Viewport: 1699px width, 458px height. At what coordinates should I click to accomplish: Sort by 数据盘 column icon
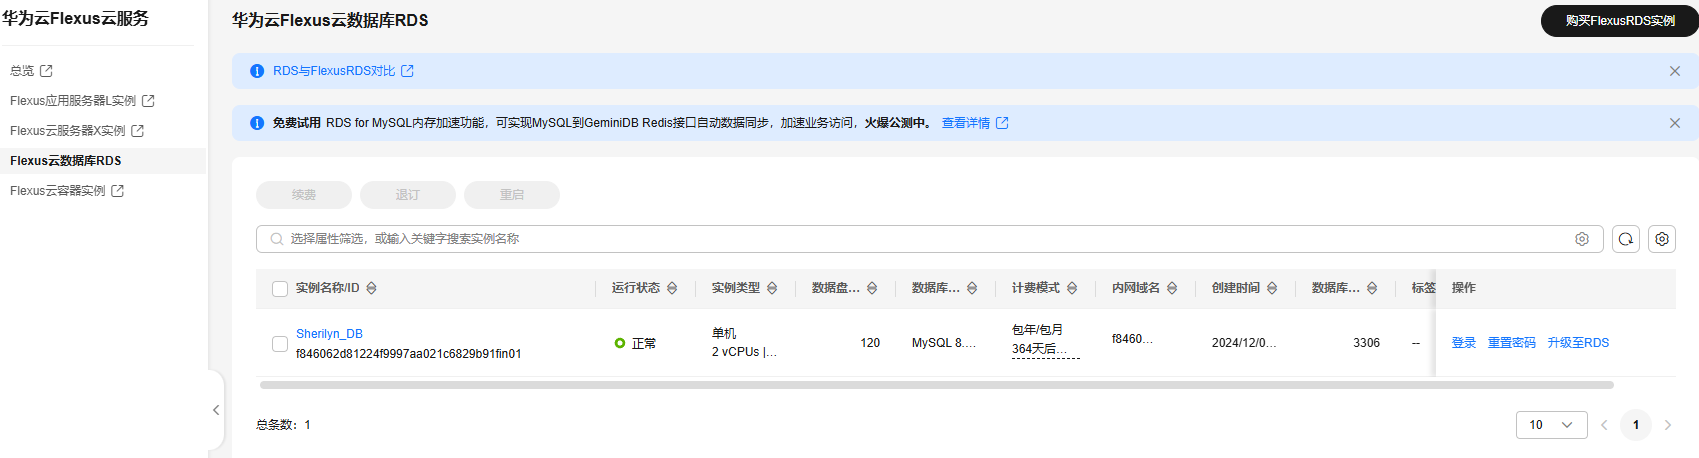(872, 288)
